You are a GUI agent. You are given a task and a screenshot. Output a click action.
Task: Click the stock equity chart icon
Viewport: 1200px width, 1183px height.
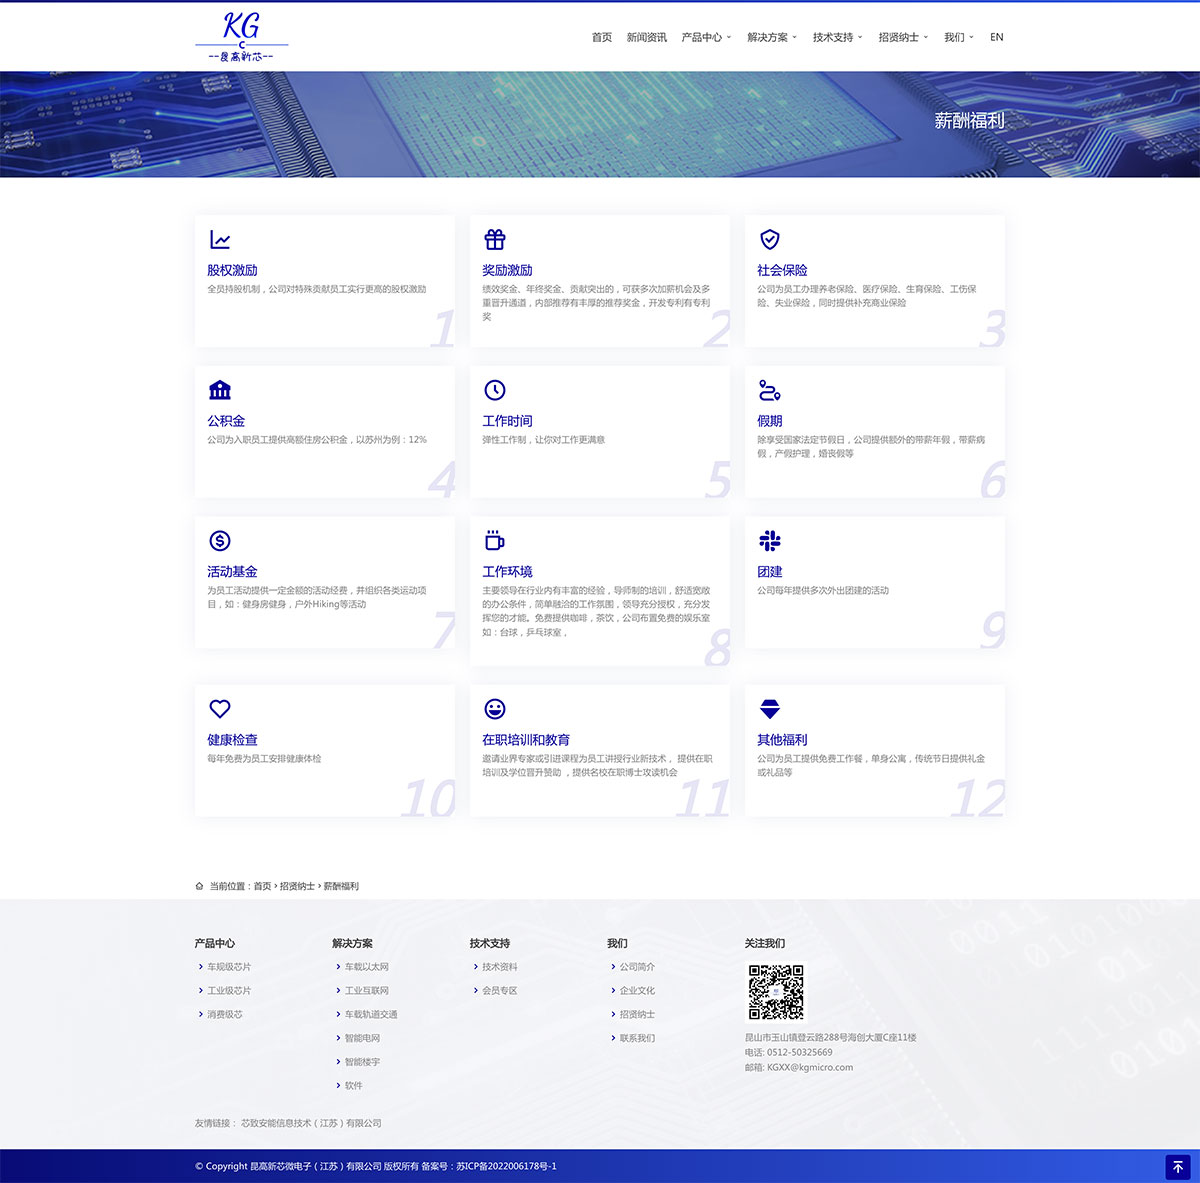[x=220, y=240]
